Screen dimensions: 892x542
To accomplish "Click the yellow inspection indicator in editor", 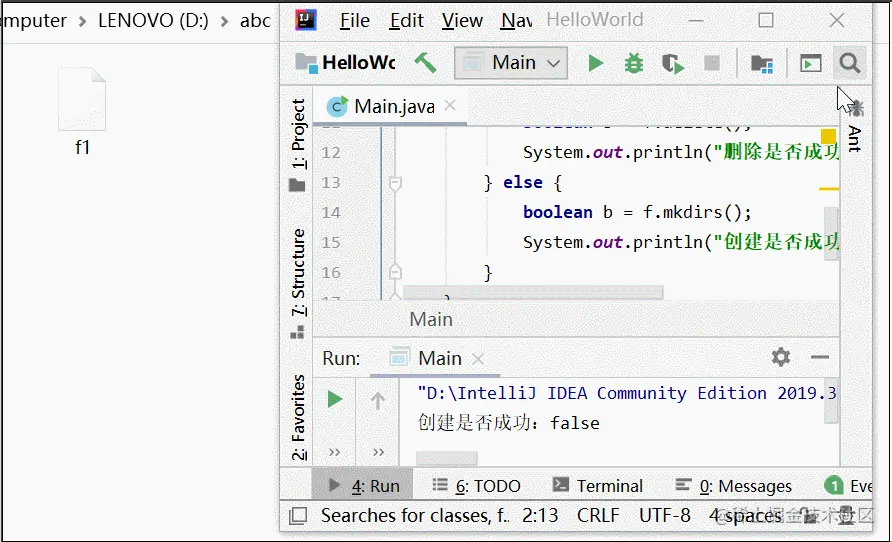I will pos(828,136).
